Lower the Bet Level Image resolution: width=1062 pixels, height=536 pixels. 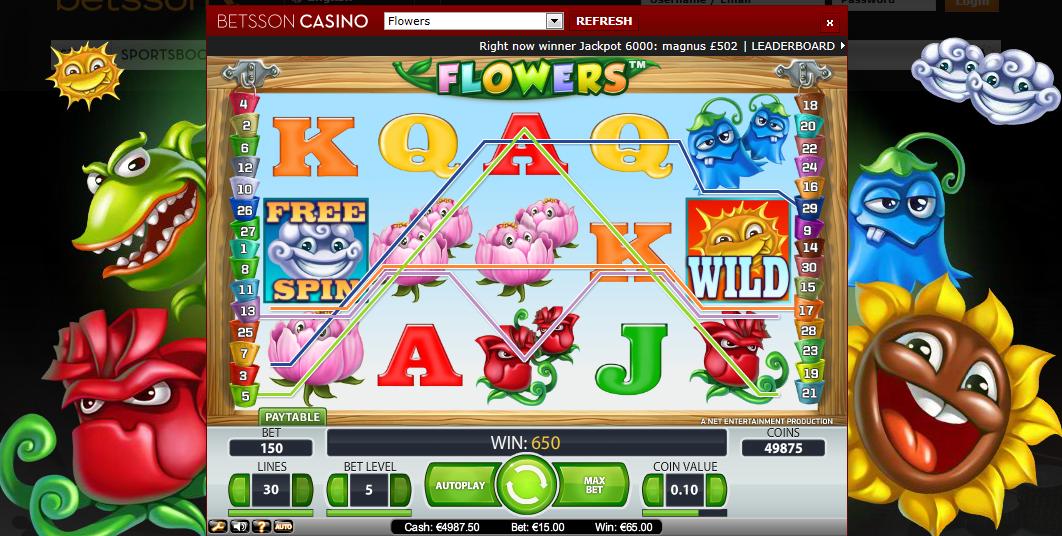pos(337,490)
